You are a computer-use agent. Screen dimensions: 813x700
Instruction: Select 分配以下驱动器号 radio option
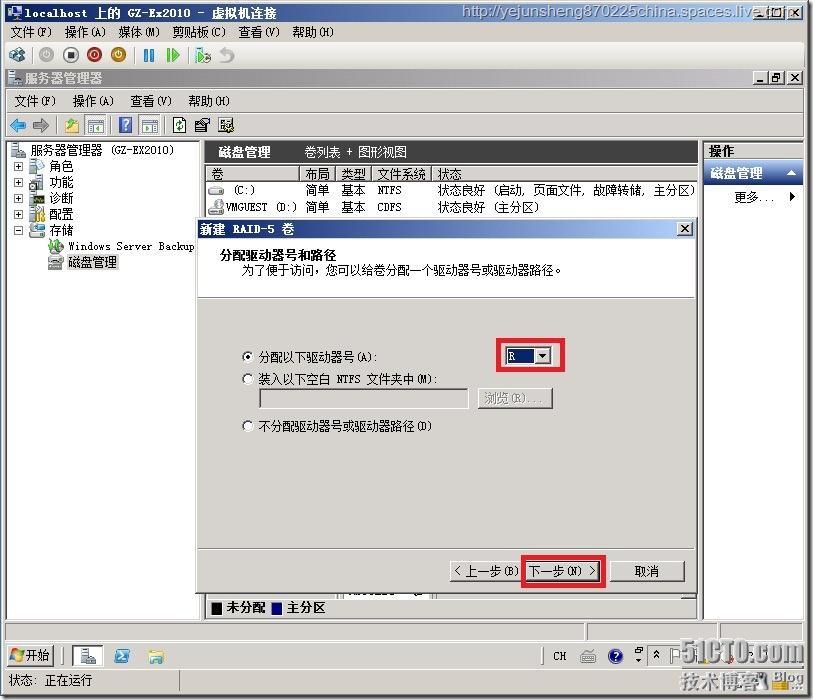pos(248,357)
